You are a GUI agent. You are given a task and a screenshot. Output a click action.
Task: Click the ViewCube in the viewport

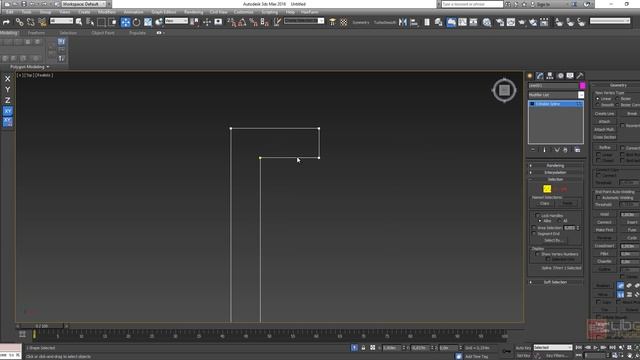(x=504, y=90)
